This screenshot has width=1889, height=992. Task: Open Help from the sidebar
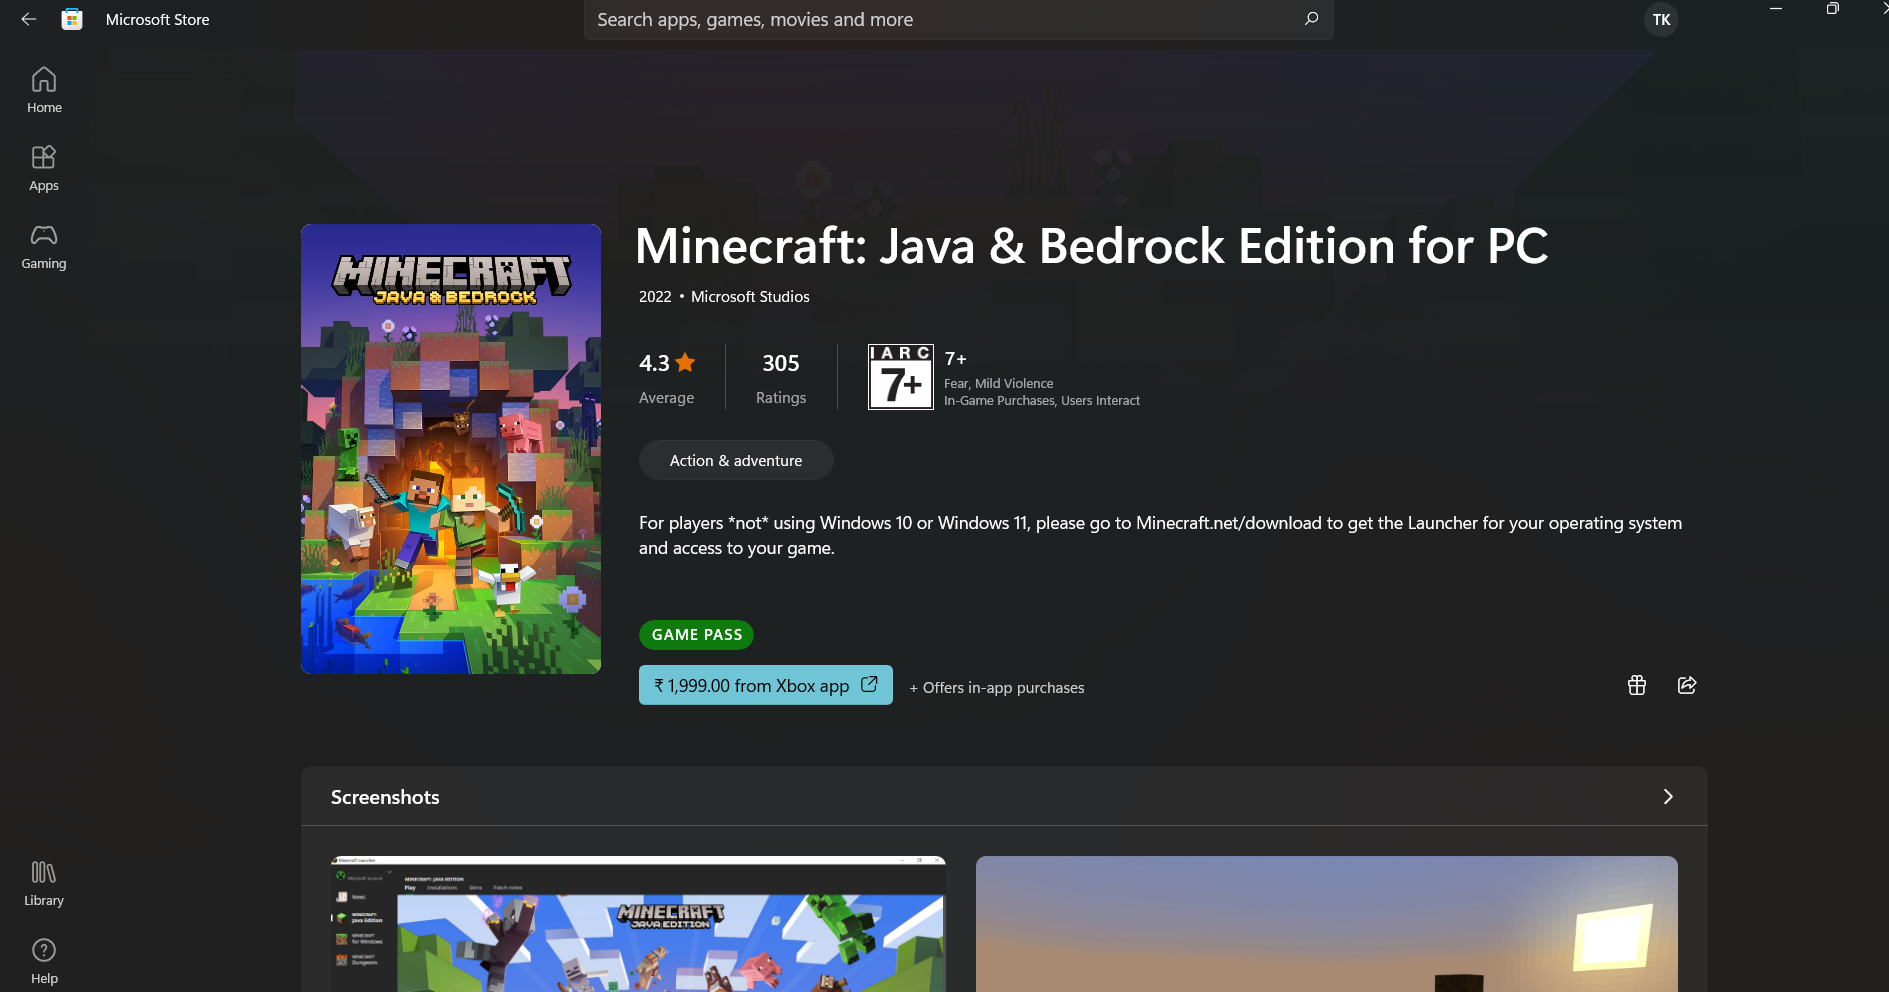[x=44, y=962]
